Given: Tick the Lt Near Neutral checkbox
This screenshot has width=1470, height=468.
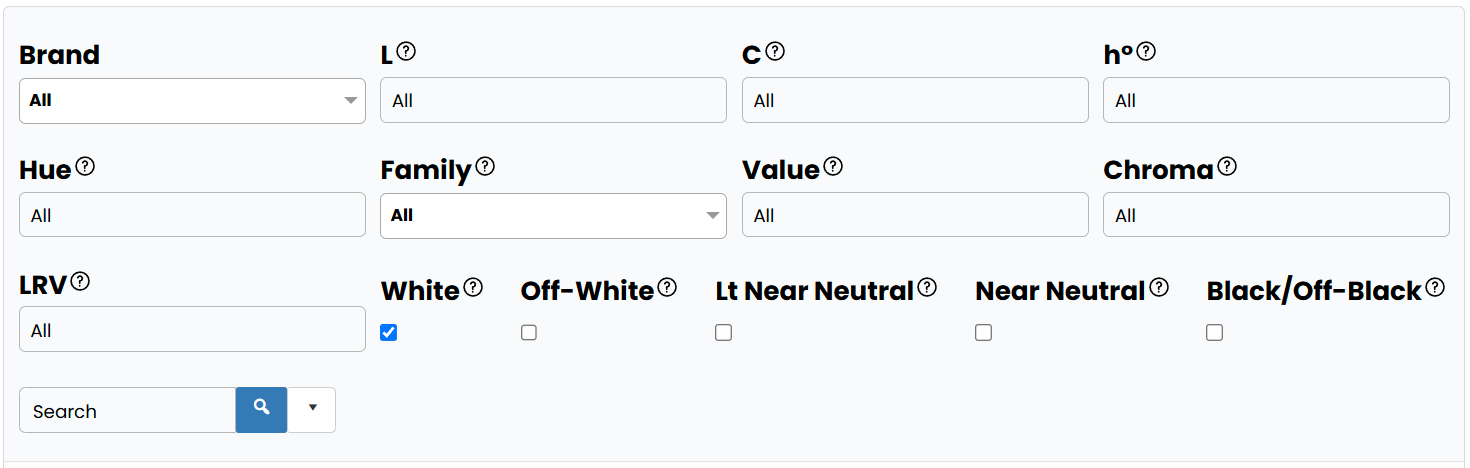Looking at the screenshot, I should tap(724, 333).
